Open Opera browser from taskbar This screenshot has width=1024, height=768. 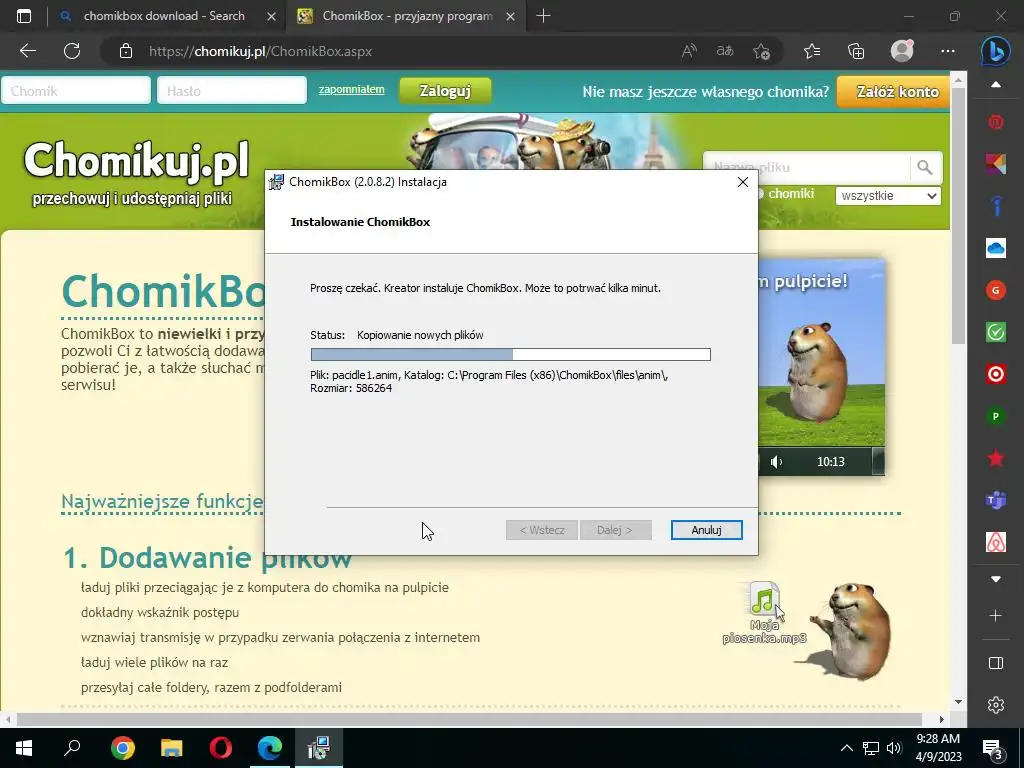point(221,748)
